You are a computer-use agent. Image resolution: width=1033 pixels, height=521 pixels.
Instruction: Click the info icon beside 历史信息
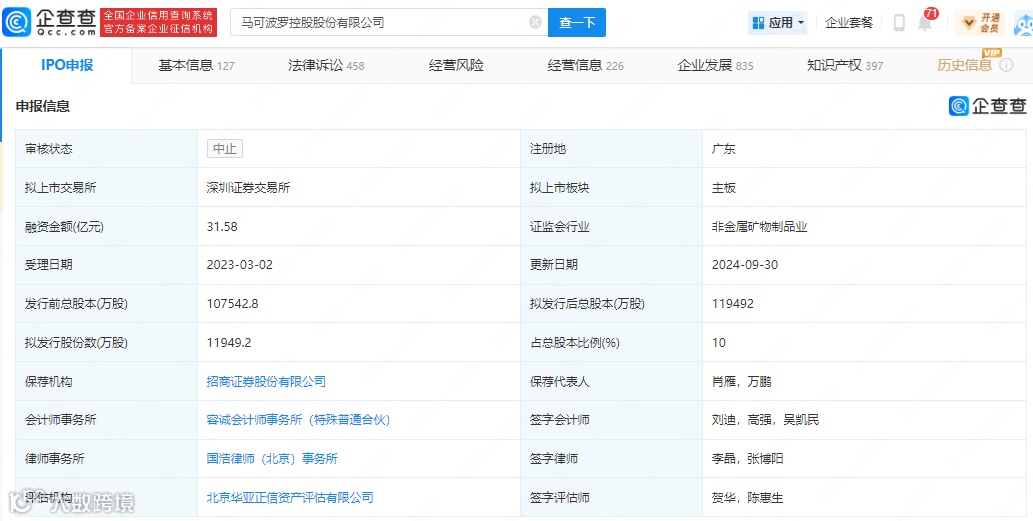(x=1006, y=65)
